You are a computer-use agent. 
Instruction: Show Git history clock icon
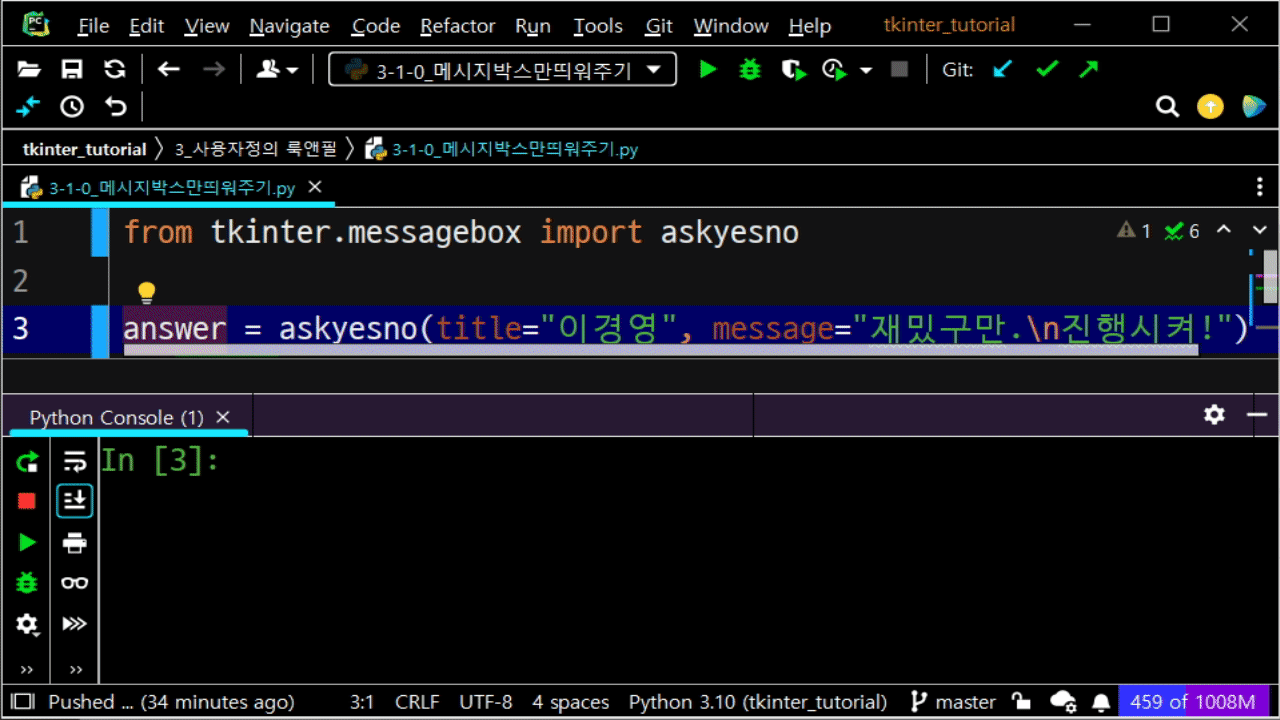[72, 106]
